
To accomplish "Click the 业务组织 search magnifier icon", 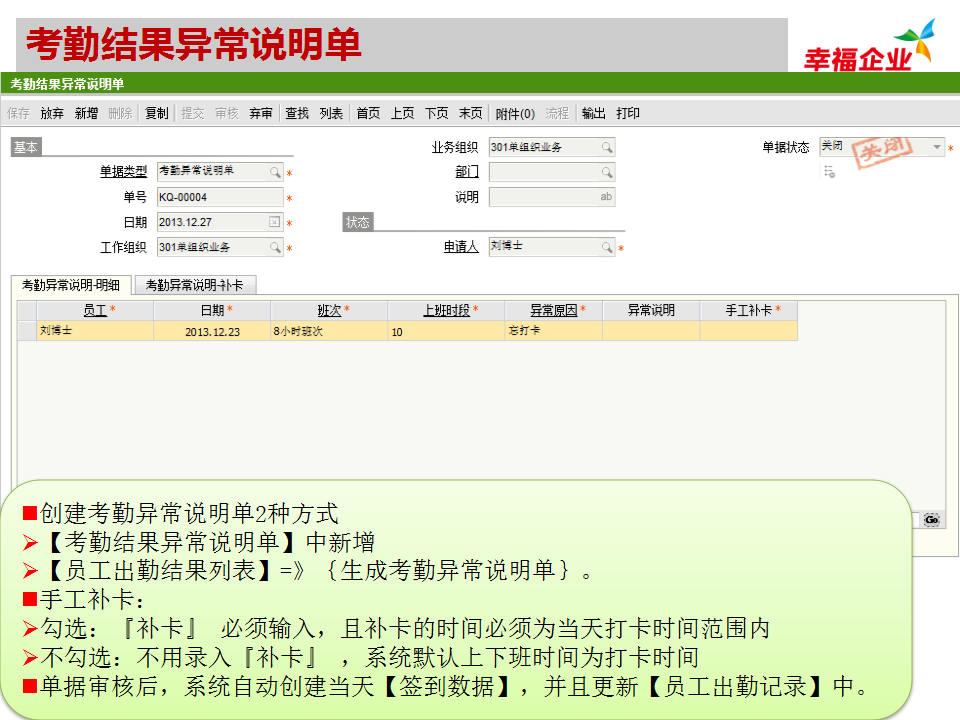I will coord(606,147).
